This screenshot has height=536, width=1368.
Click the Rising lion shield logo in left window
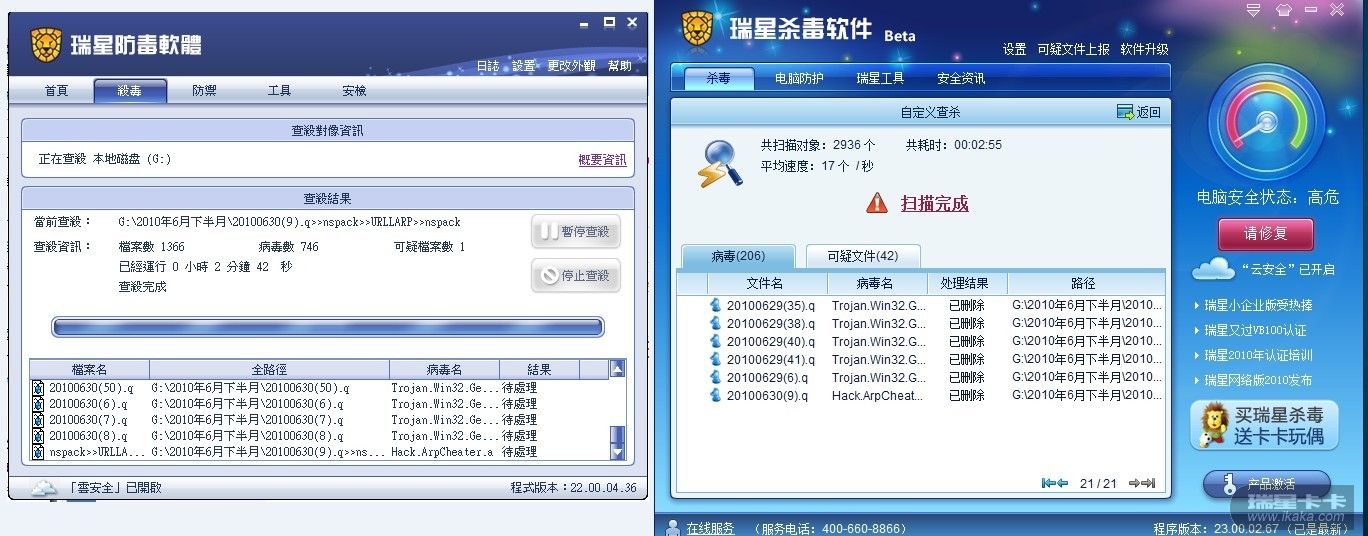pyautogui.click(x=46, y=45)
